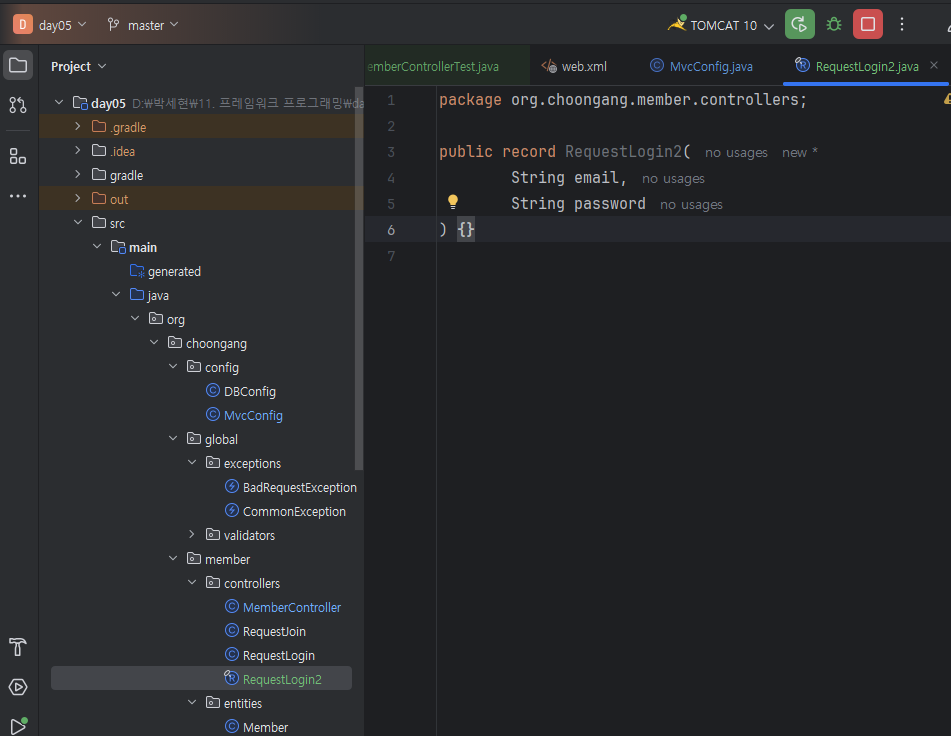Expand the validators folder

192,535
